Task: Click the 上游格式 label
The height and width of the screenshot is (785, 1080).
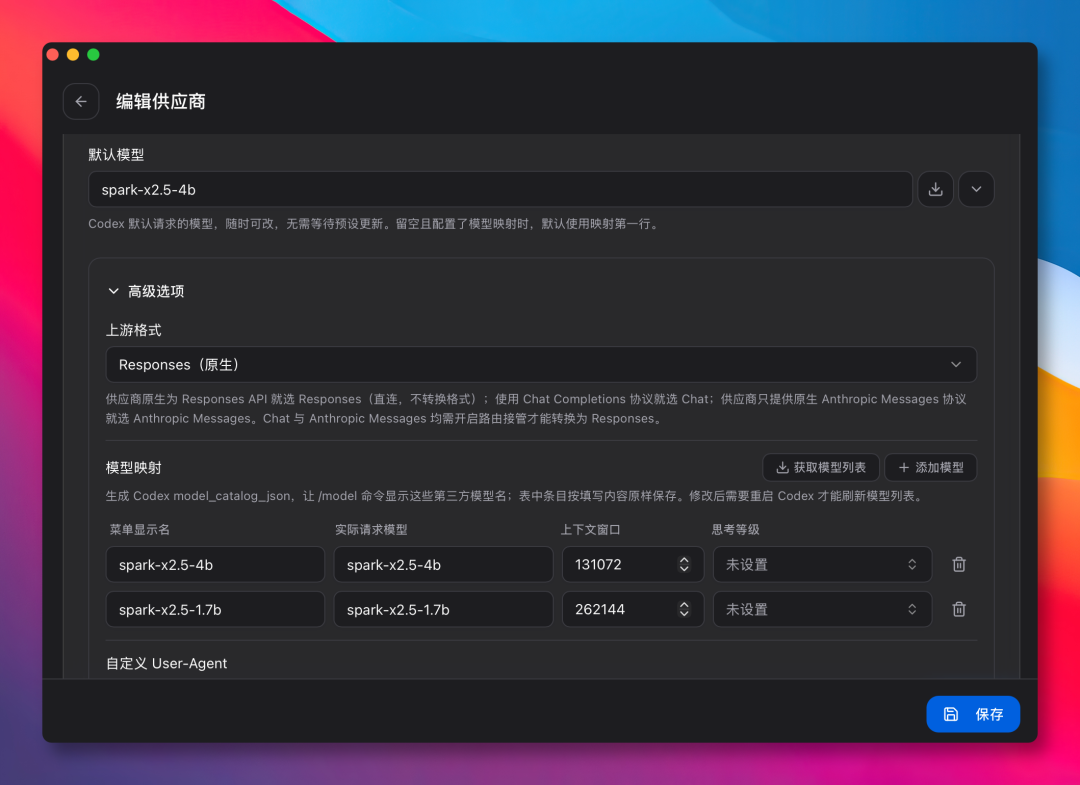Action: point(134,331)
